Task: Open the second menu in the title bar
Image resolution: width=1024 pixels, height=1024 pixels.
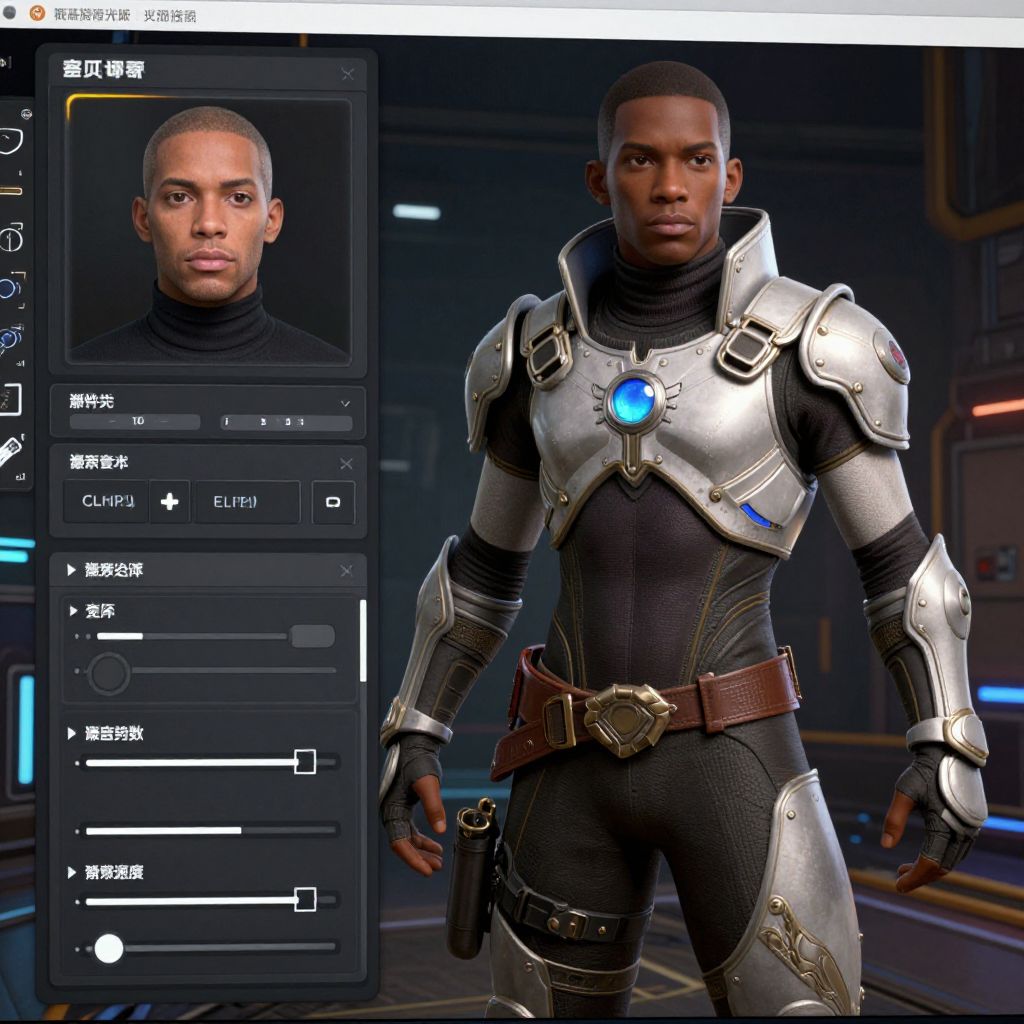Action: pos(169,15)
